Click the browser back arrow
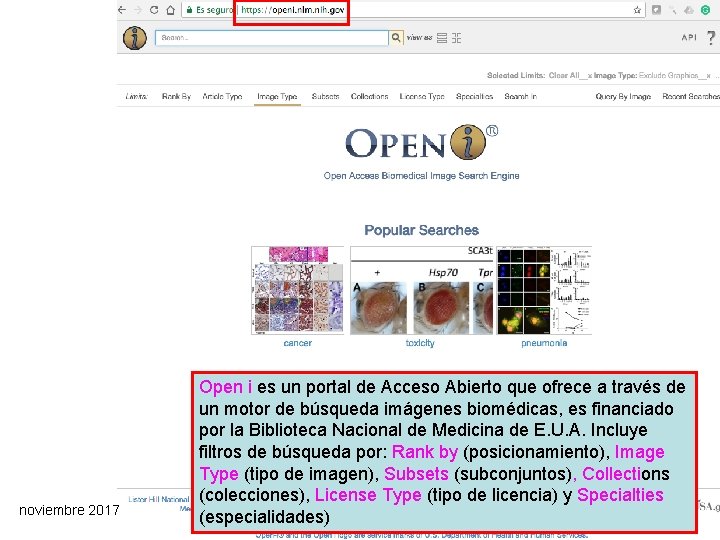This screenshot has height=540, width=720. pyautogui.click(x=122, y=10)
